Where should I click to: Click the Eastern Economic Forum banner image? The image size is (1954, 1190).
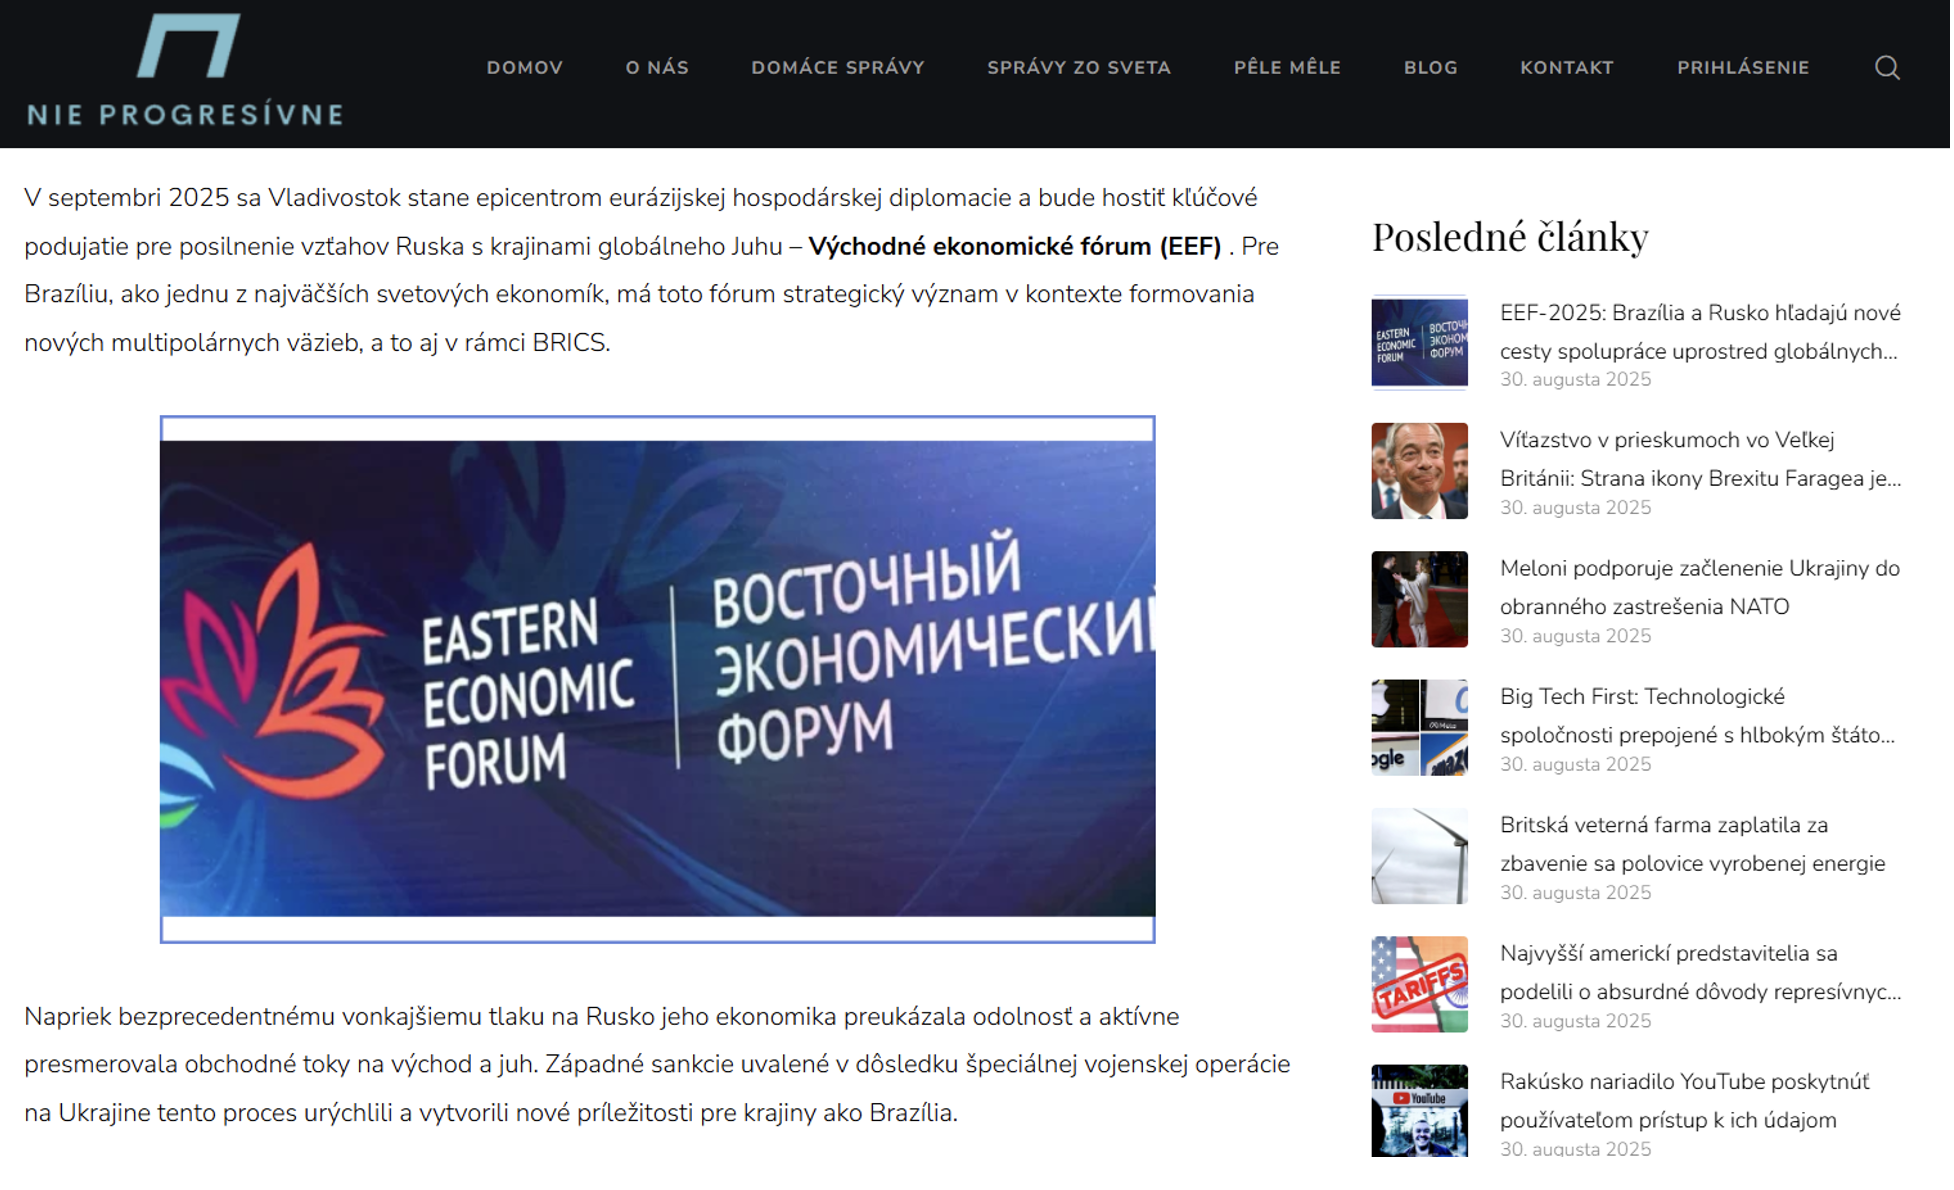(x=658, y=680)
